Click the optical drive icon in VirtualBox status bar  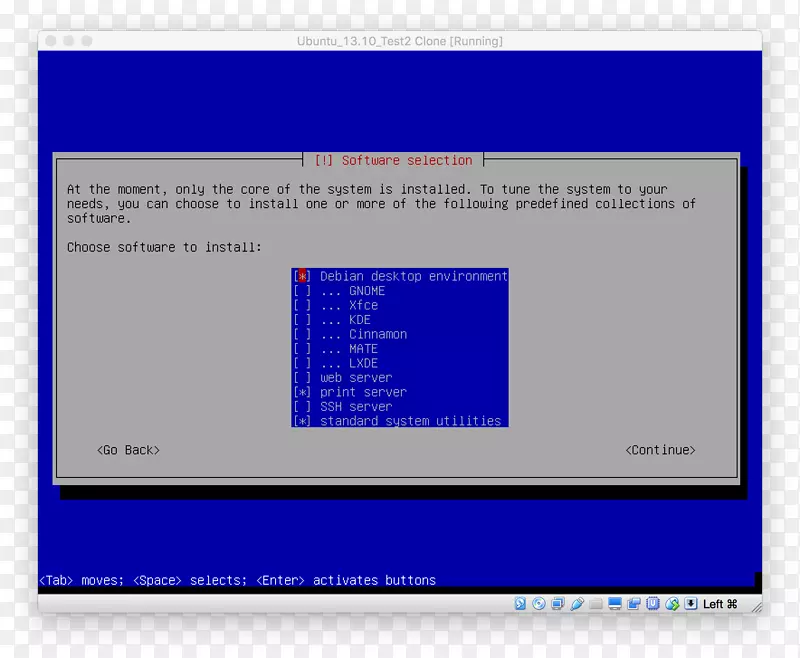(537, 604)
